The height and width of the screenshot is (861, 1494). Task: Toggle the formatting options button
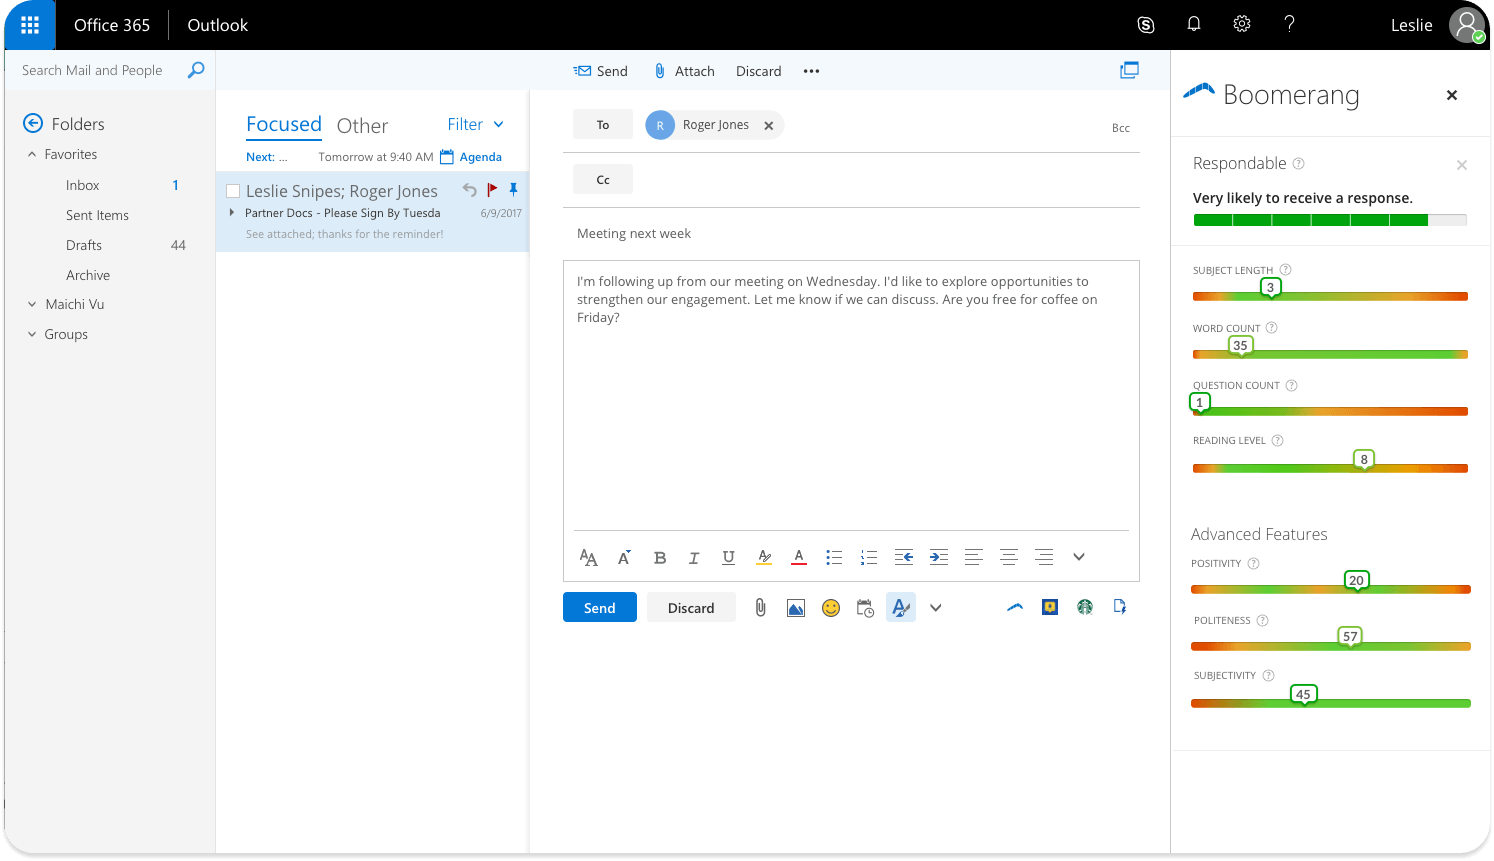[901, 607]
